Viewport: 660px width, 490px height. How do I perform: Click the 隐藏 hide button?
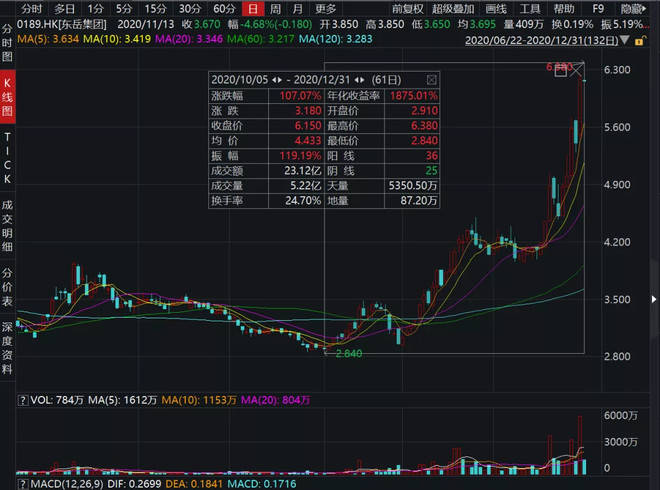tap(632, 8)
